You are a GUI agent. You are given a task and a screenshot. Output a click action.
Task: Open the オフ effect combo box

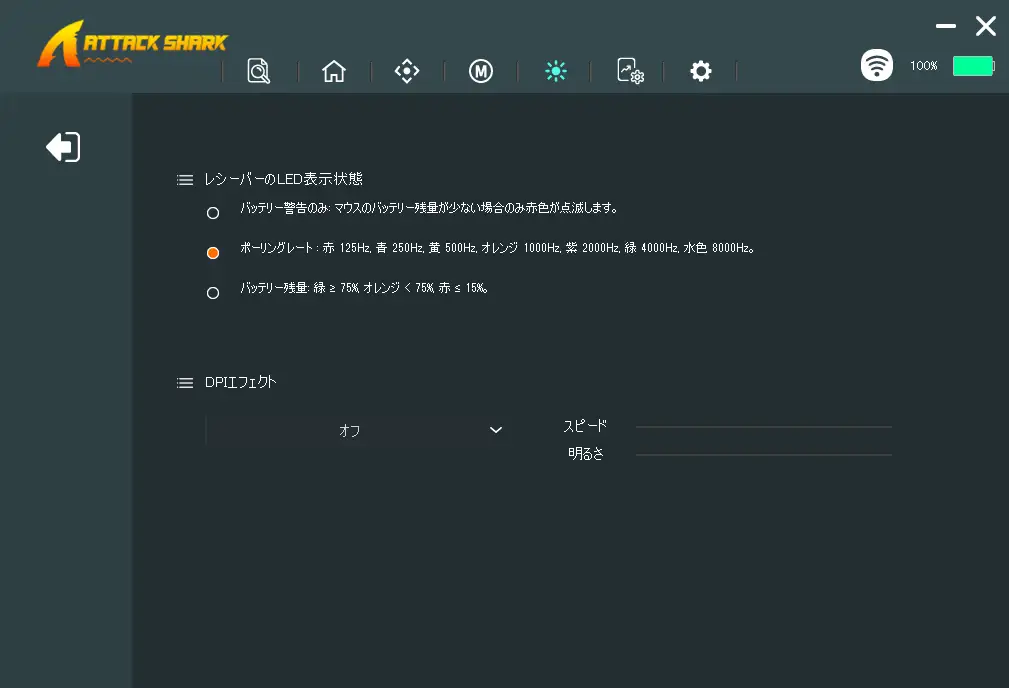[350, 430]
